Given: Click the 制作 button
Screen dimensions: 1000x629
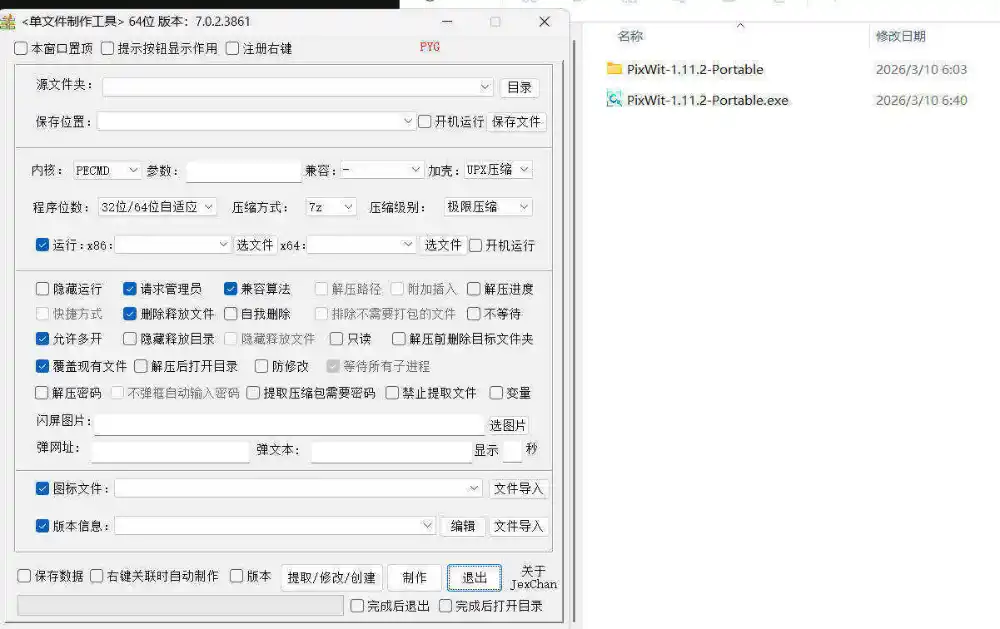Looking at the screenshot, I should pos(415,577).
